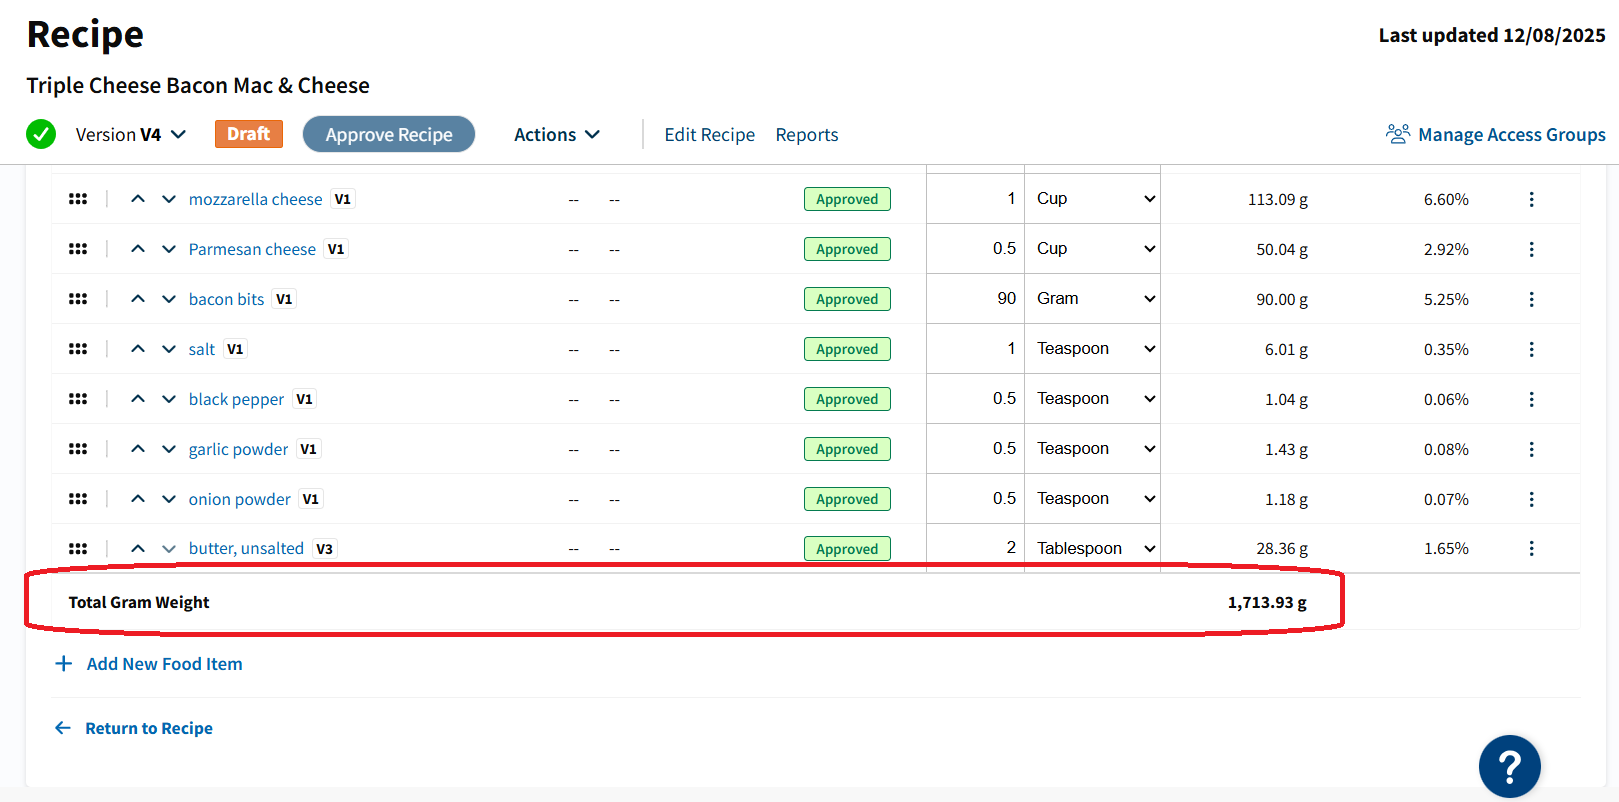Expand the Version V4 dropdown

tap(131, 134)
